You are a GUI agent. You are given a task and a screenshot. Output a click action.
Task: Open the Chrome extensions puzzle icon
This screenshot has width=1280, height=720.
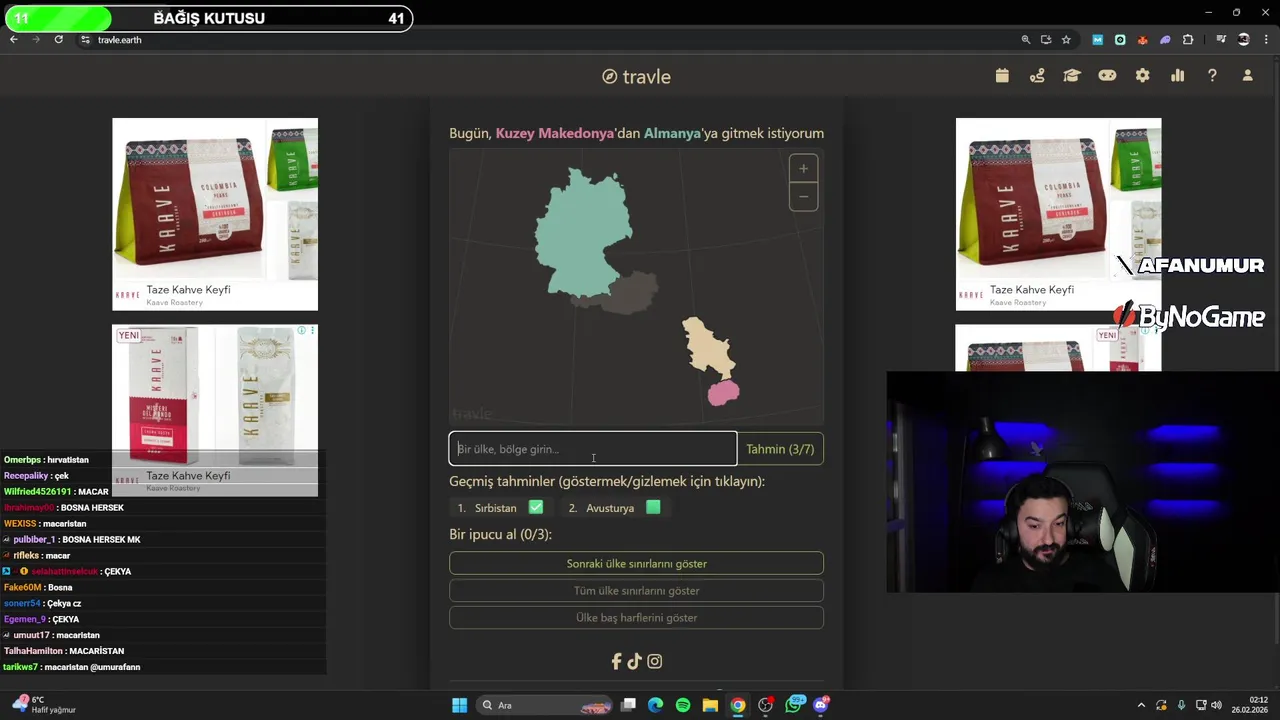click(1188, 40)
